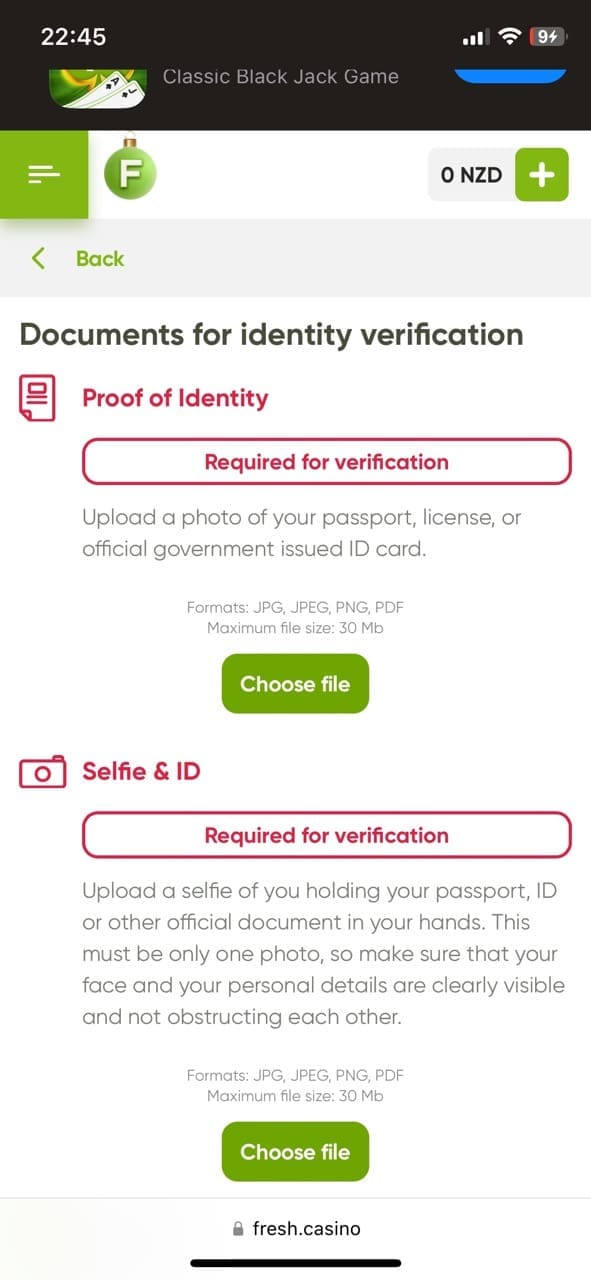Tap the Fresh Casino F logo
This screenshot has width=591, height=1280.
coord(130,173)
